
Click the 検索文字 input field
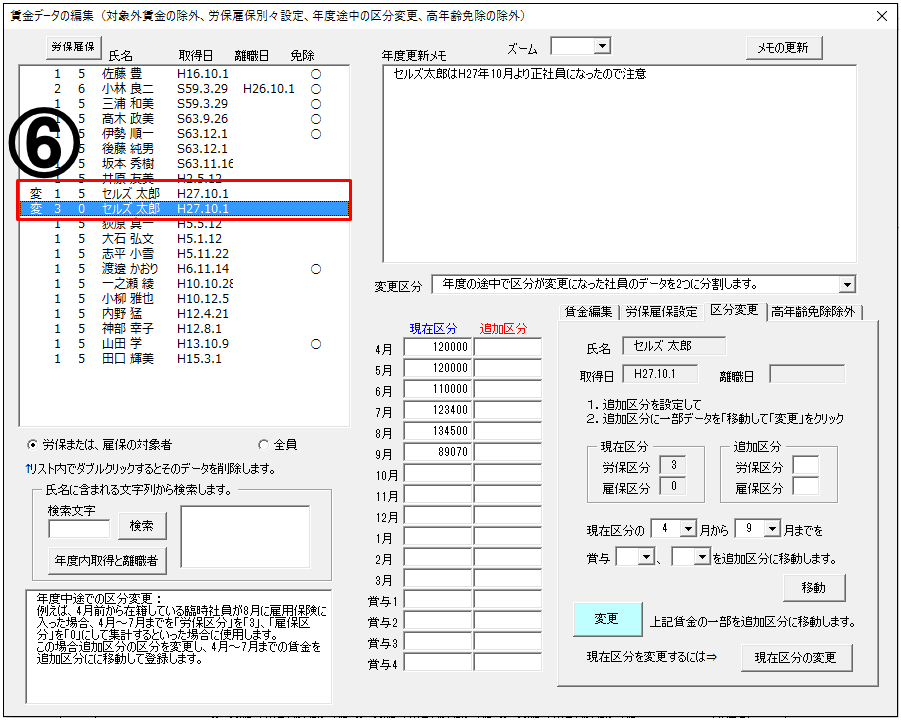click(78, 528)
